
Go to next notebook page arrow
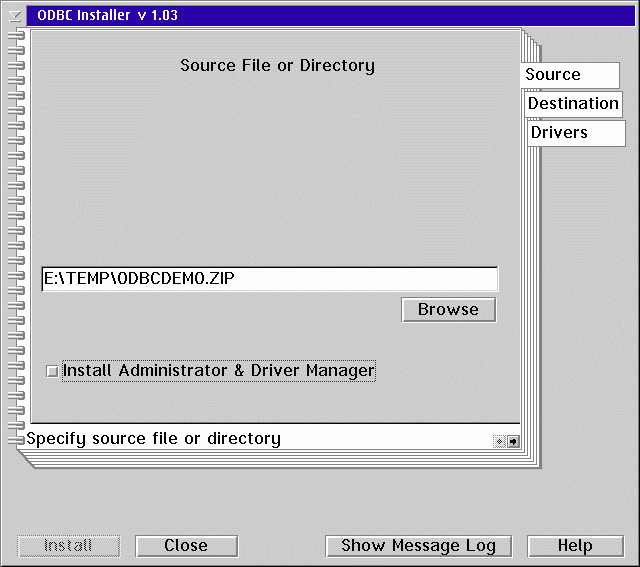pos(513,440)
